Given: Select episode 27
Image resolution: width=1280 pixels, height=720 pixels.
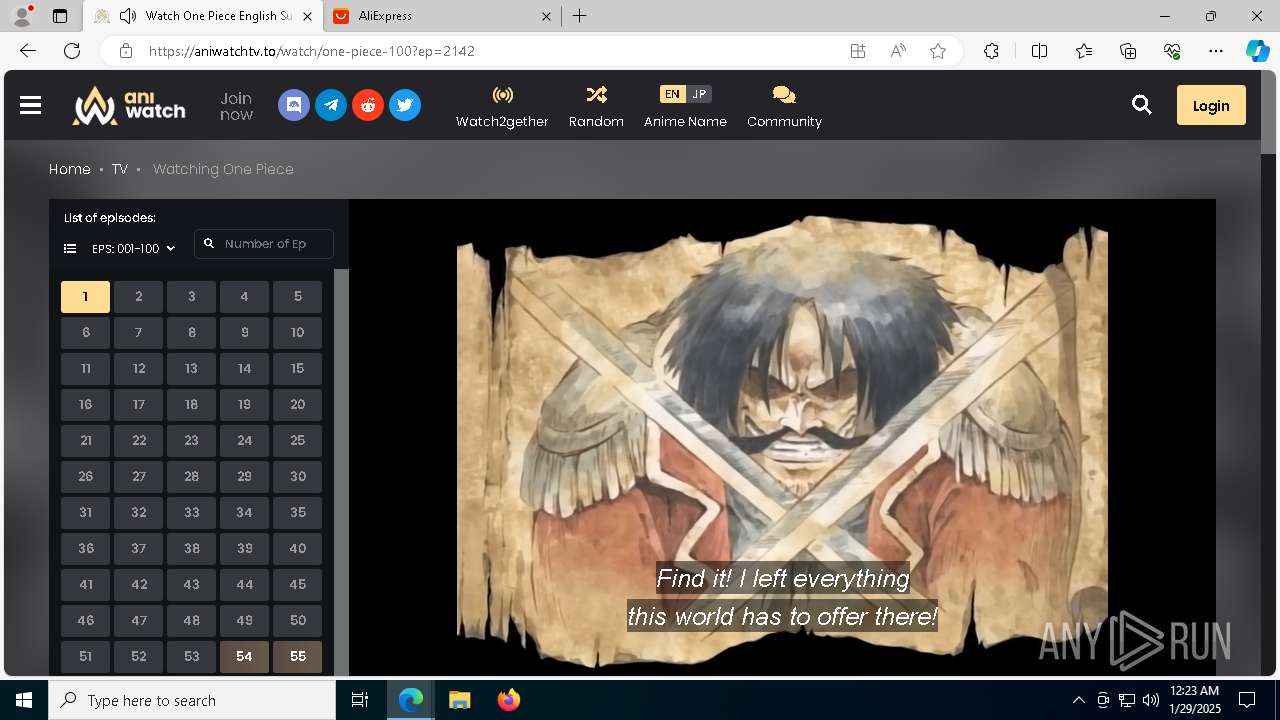Looking at the screenshot, I should click(x=138, y=477).
